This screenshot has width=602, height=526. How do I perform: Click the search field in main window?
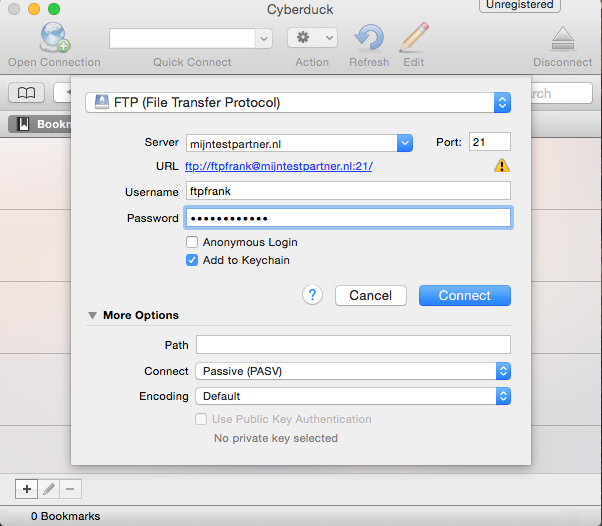(562, 93)
